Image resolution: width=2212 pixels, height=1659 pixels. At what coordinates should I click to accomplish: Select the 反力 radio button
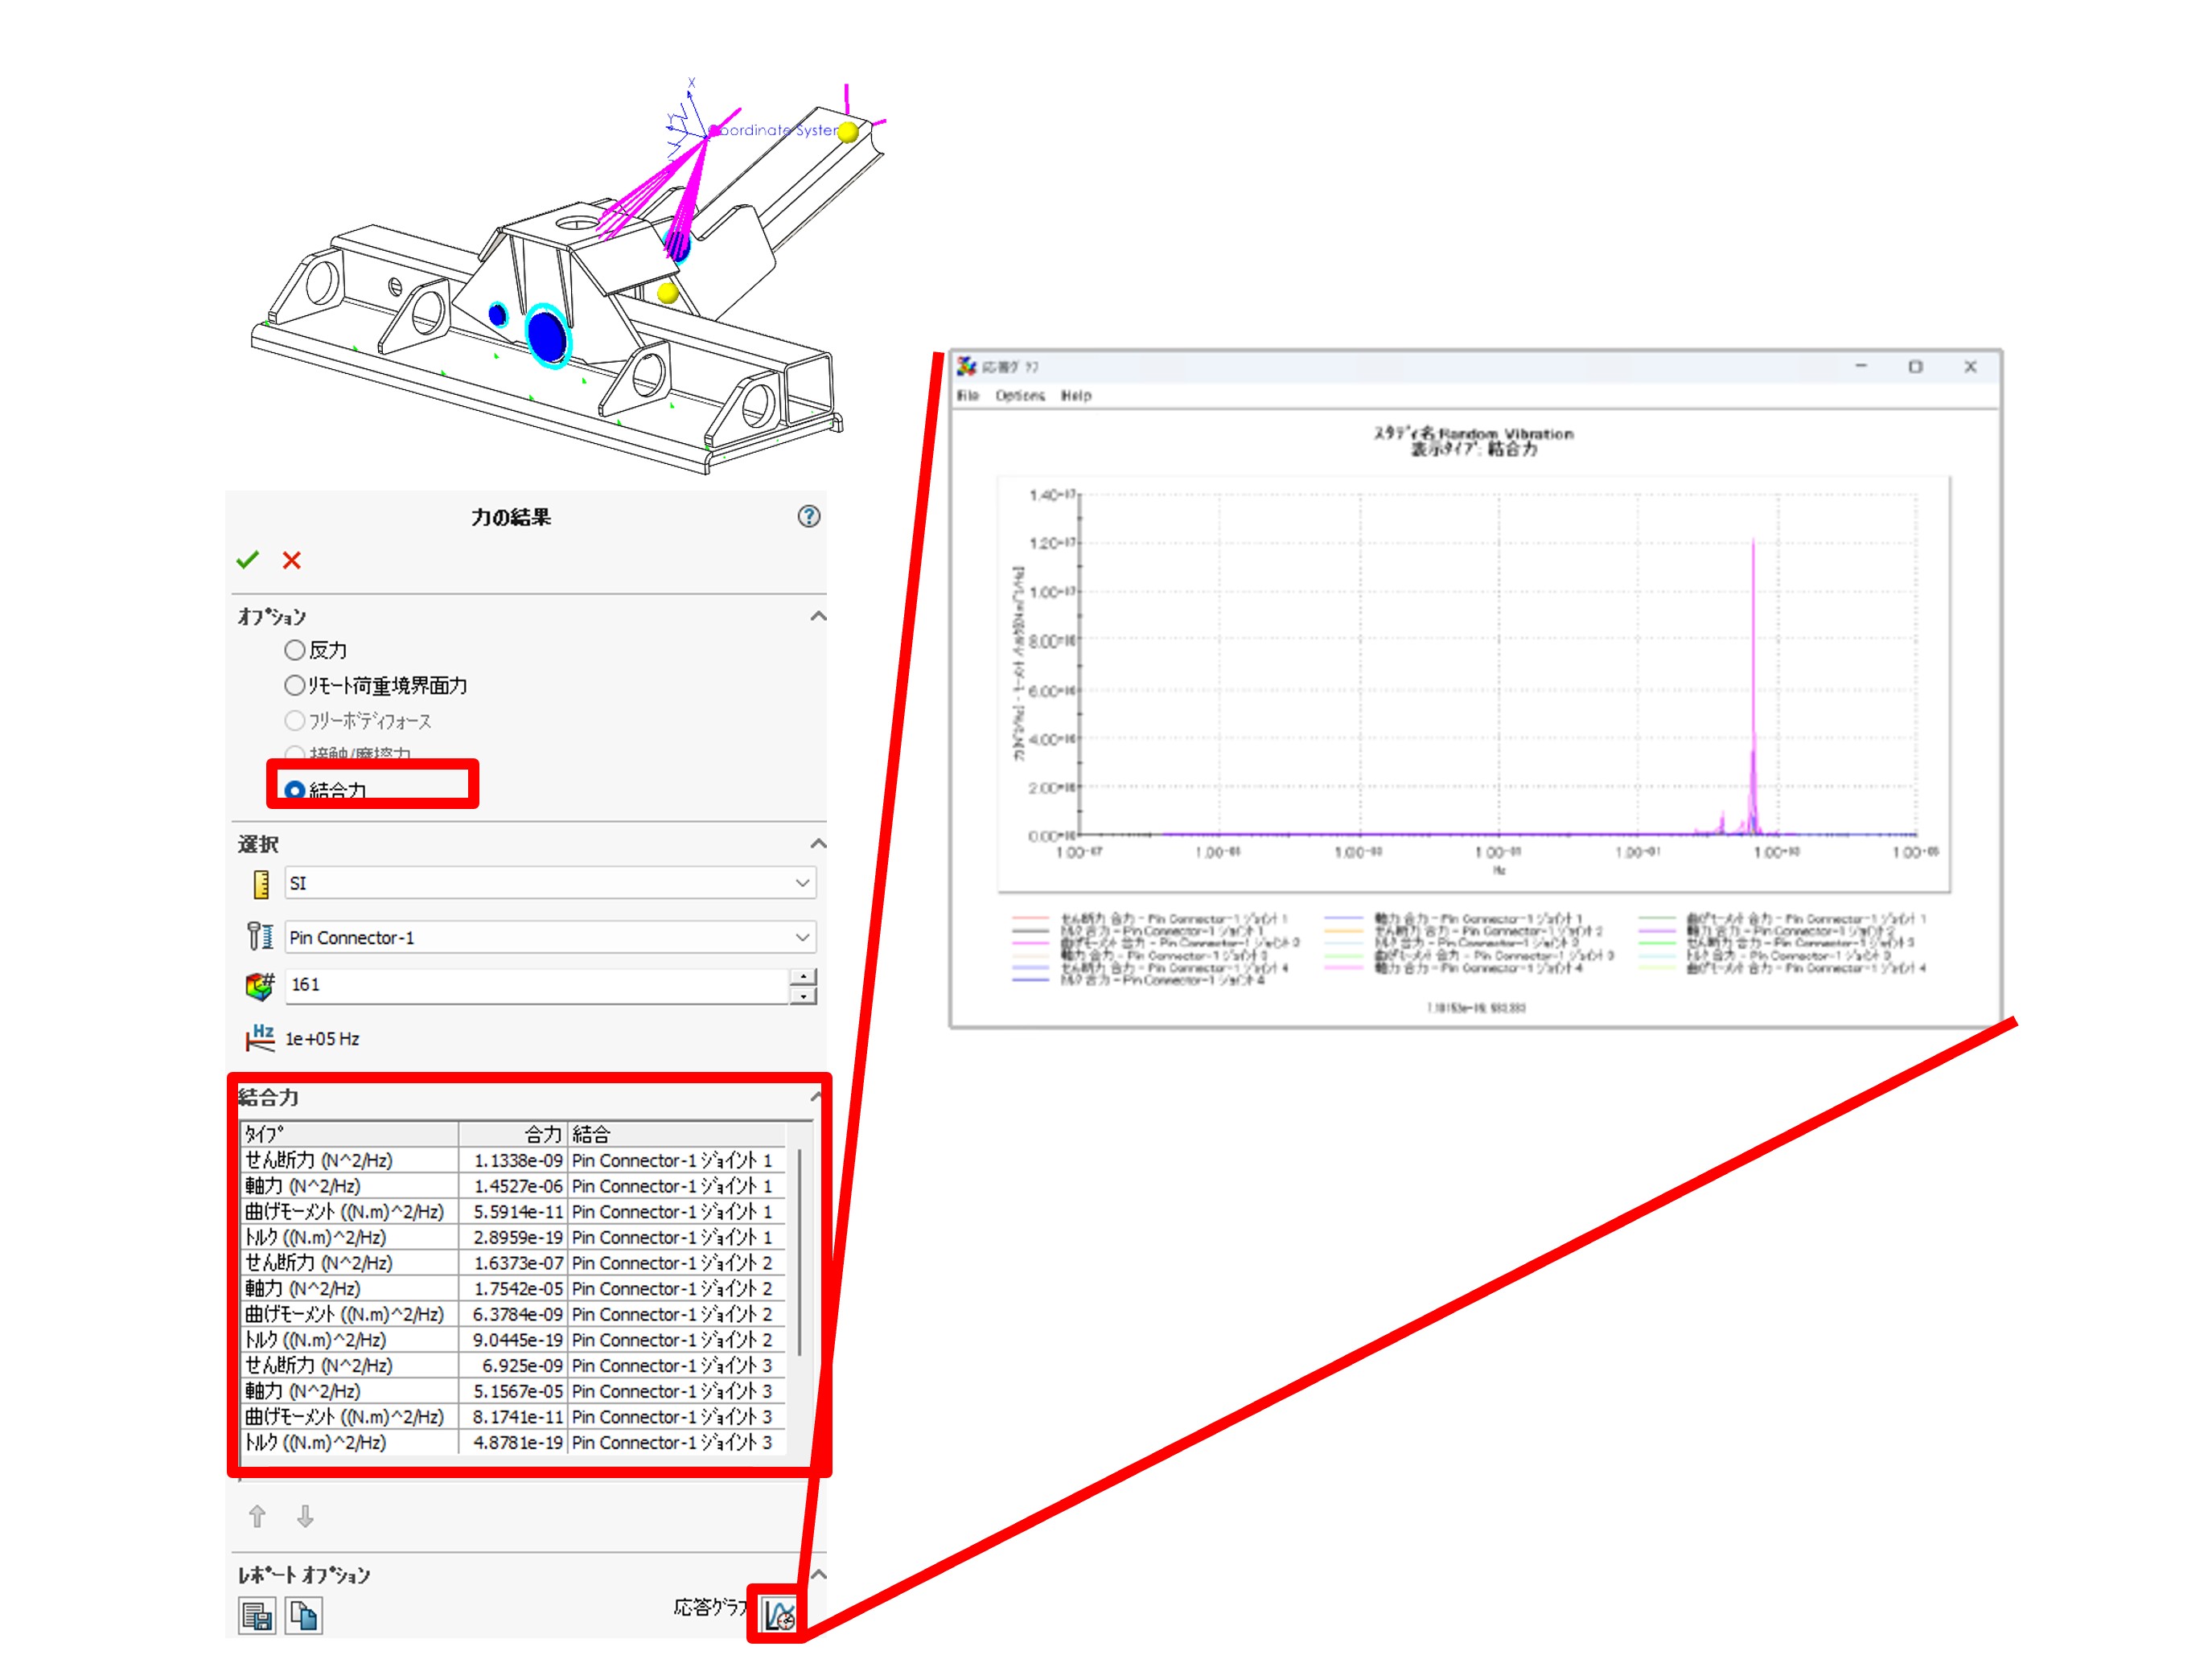294,650
